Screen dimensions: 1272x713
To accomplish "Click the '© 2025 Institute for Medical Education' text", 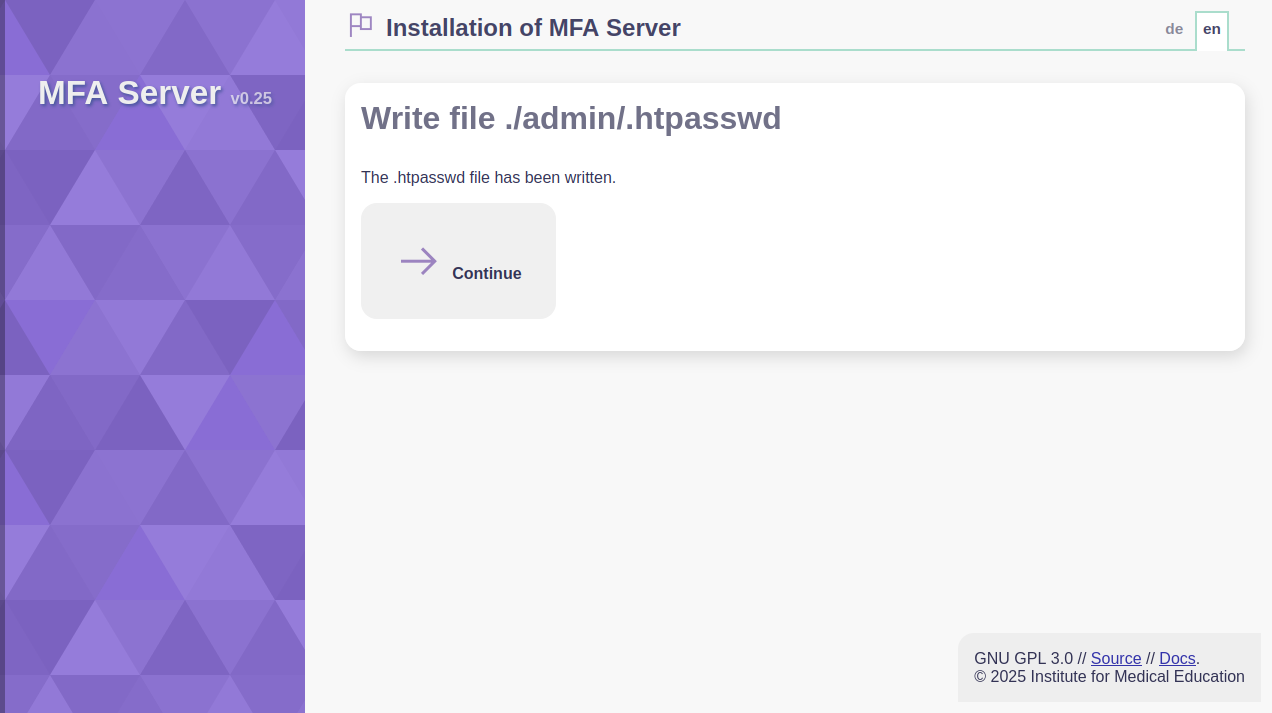I will coord(1109,677).
